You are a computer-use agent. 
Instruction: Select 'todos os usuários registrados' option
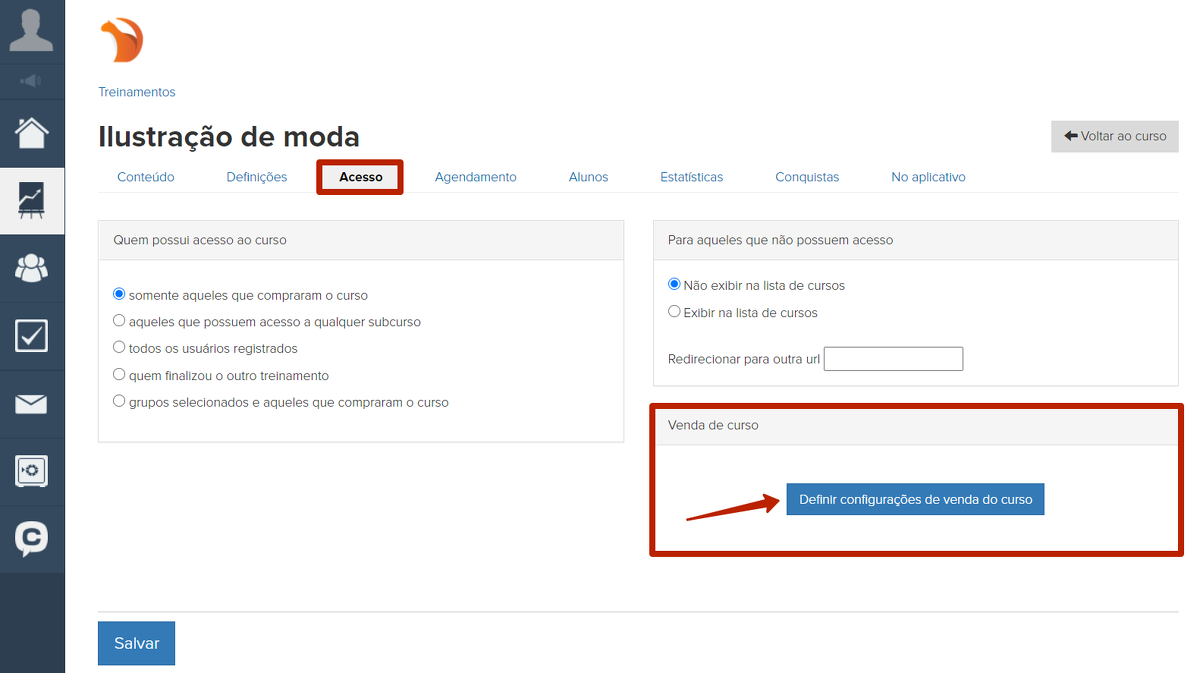119,349
